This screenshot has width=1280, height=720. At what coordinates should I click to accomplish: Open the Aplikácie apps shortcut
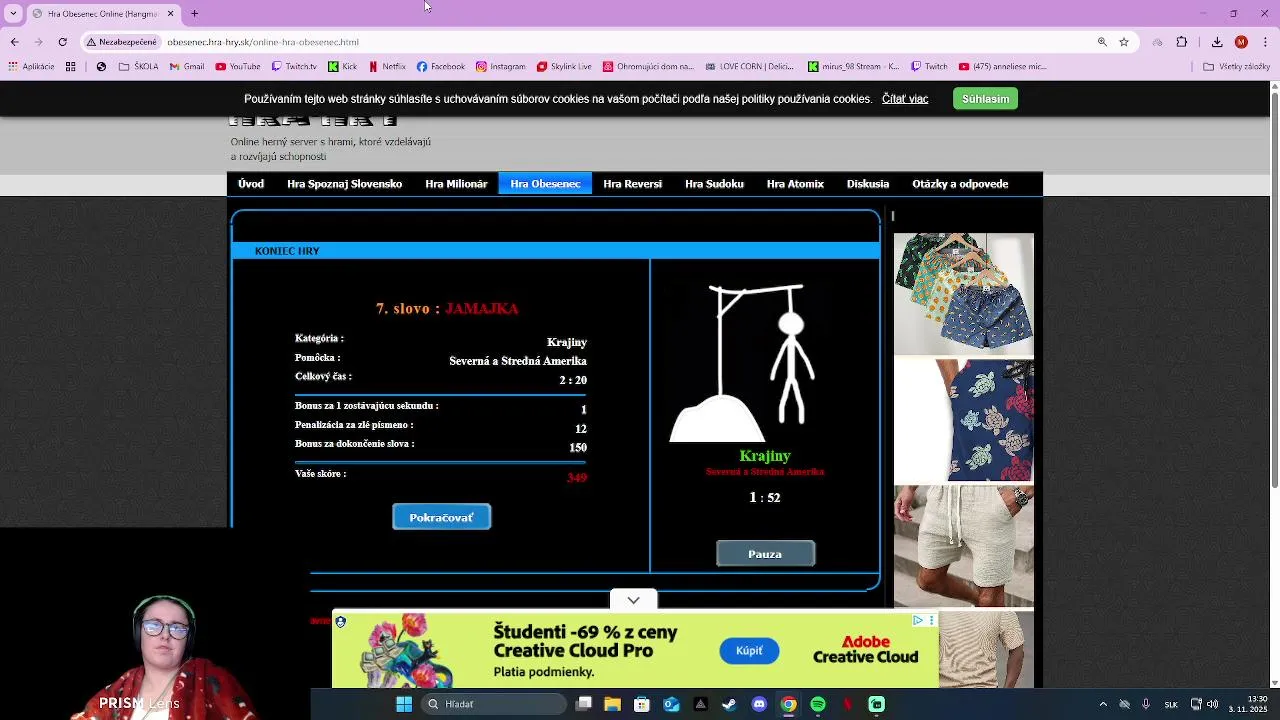[x=31, y=67]
